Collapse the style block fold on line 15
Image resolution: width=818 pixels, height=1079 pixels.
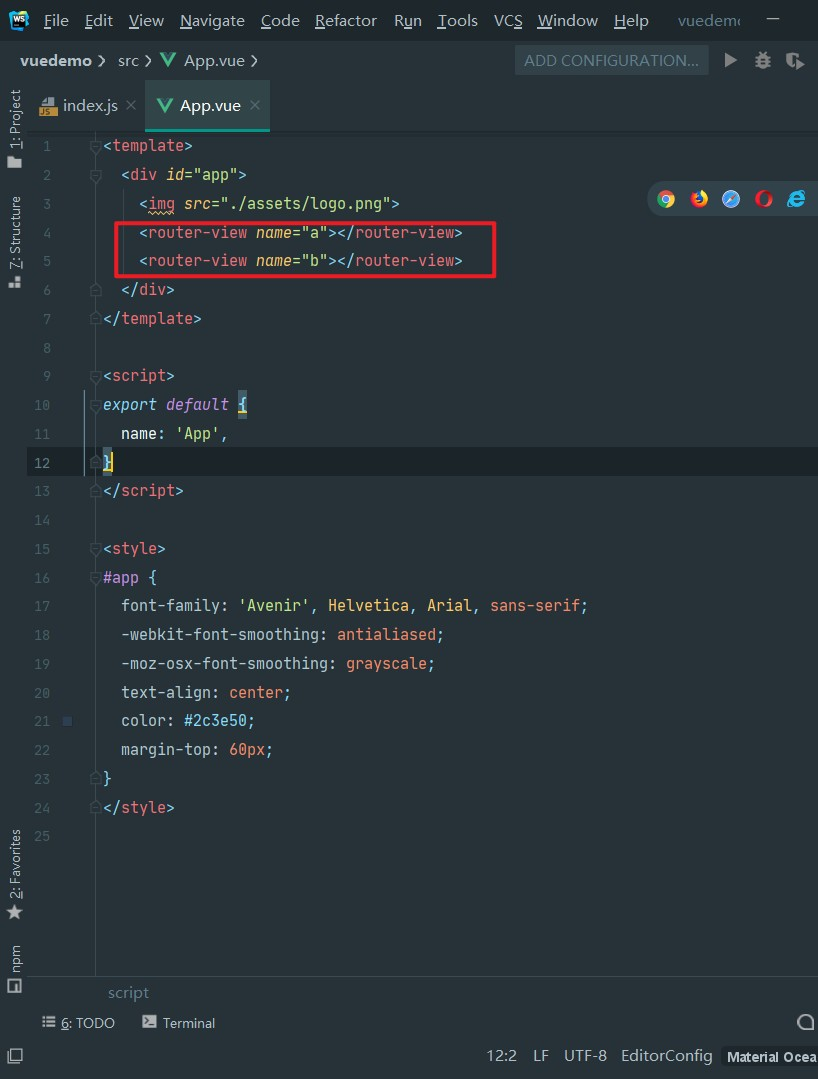click(96, 548)
